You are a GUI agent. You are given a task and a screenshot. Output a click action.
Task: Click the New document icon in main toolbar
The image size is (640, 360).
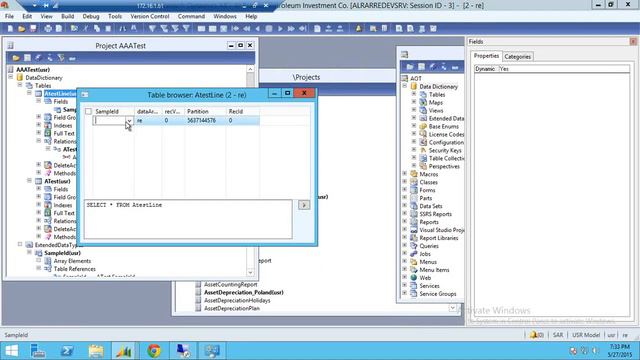(x=10, y=29)
